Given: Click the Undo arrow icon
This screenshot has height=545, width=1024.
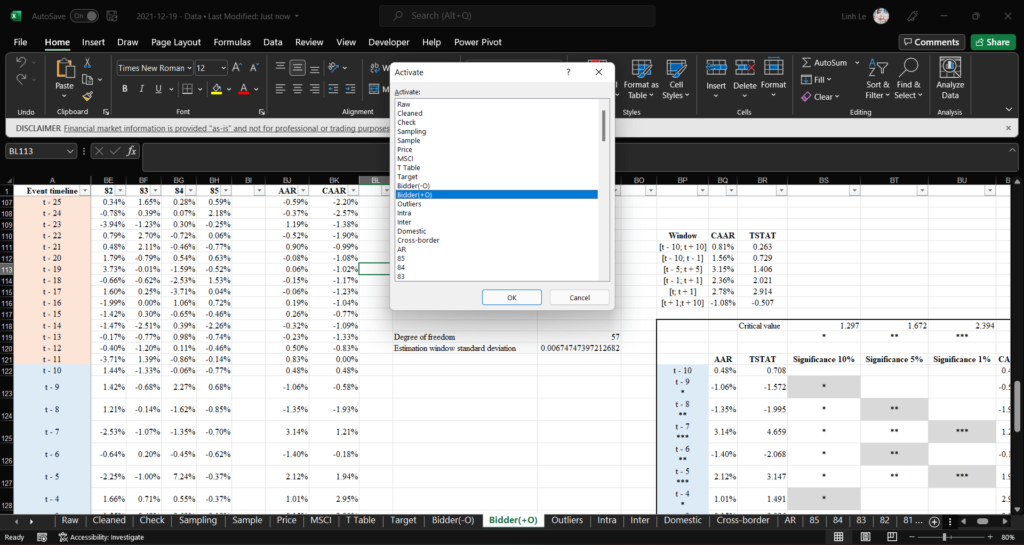Looking at the screenshot, I should coord(20,63).
